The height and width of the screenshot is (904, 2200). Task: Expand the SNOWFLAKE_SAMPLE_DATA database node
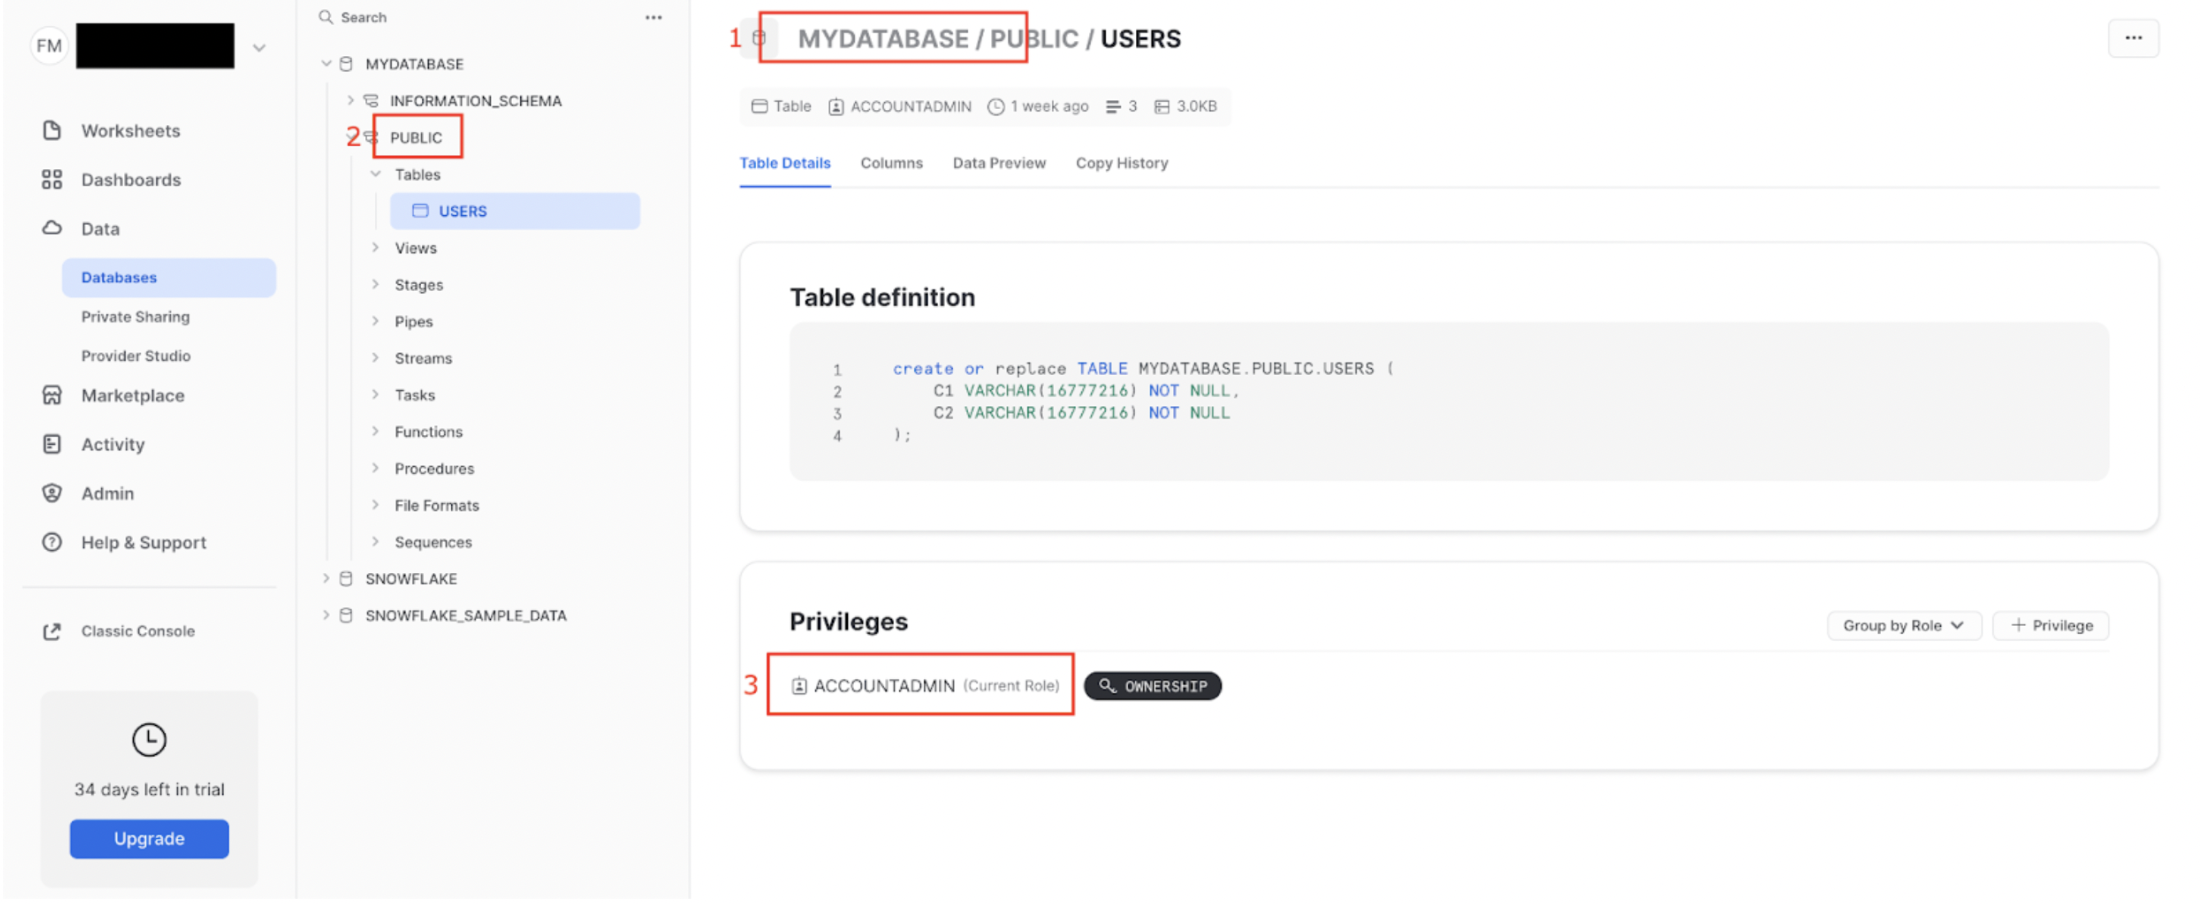(326, 616)
